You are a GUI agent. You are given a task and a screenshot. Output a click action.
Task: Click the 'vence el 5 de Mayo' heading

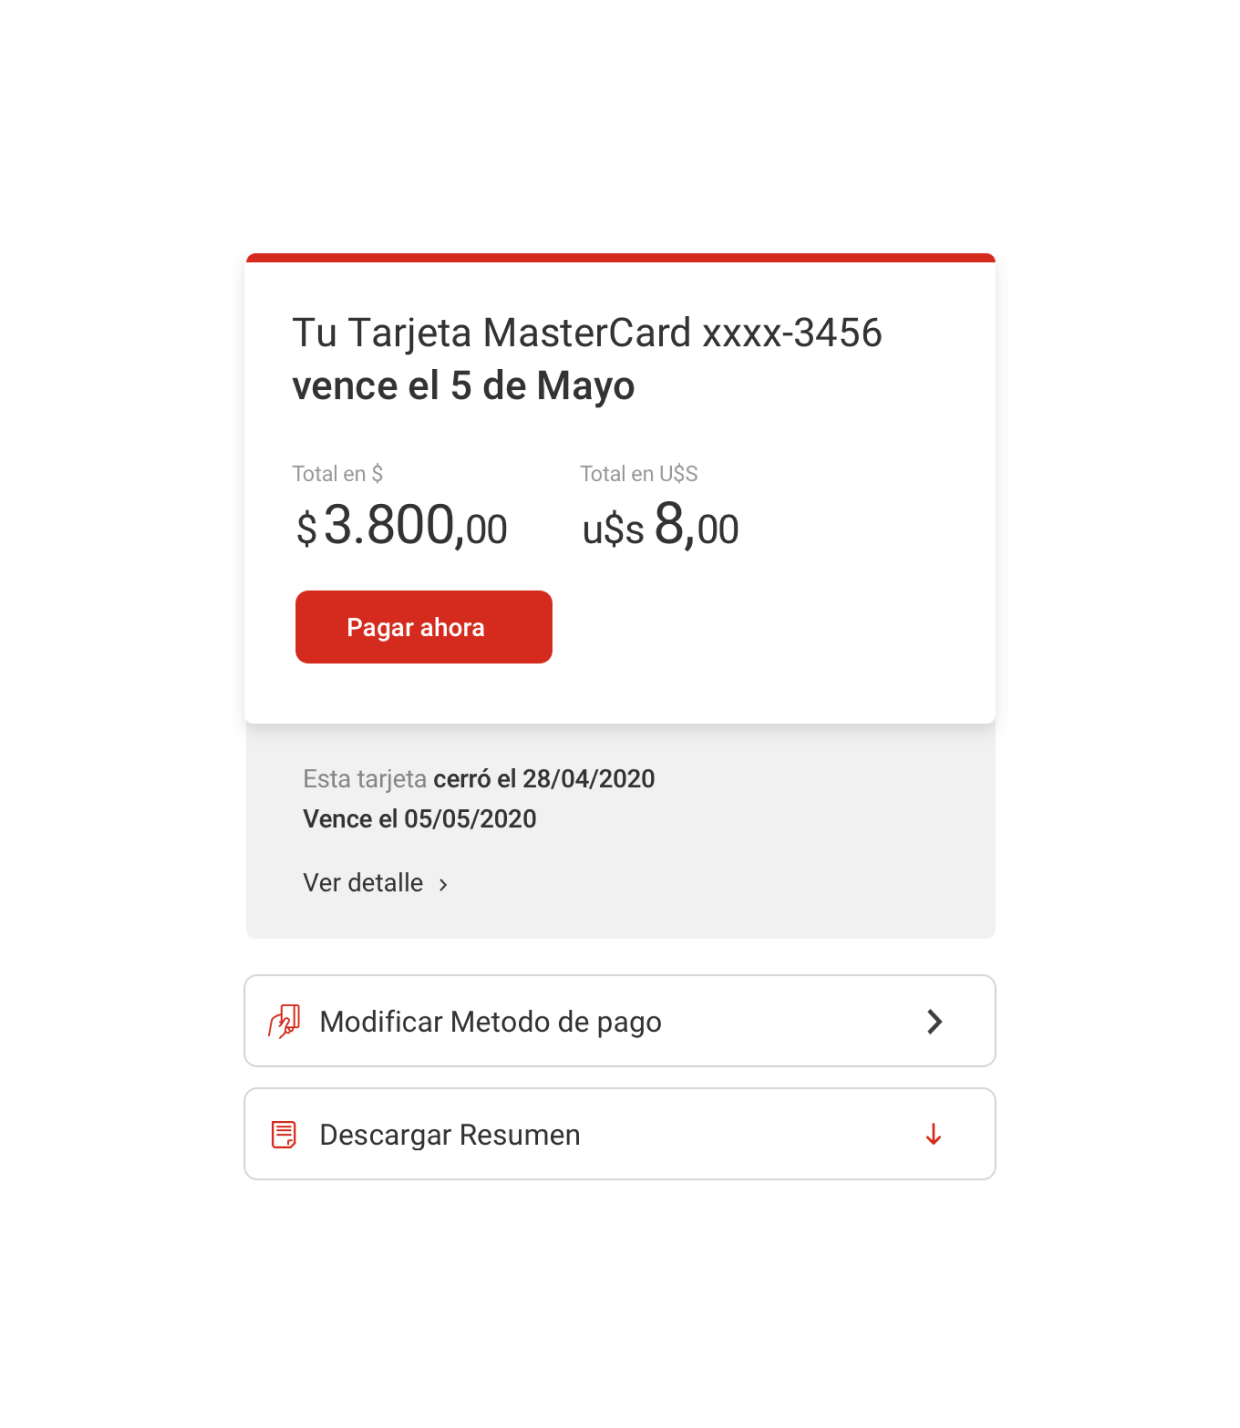click(463, 386)
